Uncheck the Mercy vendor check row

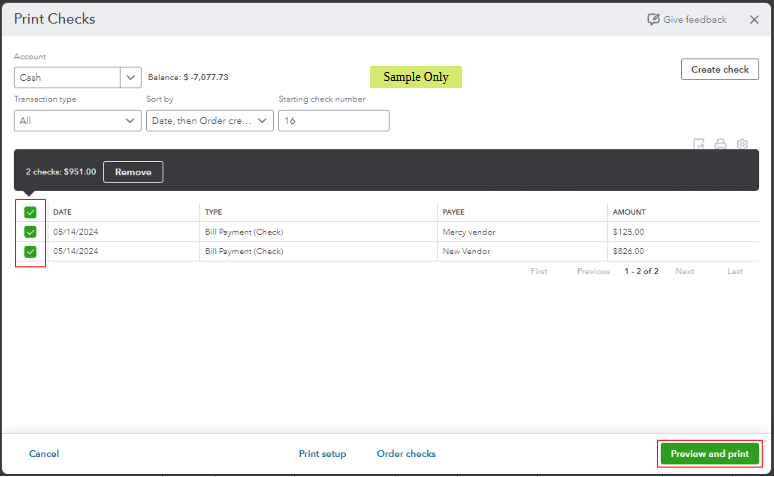pos(30,232)
